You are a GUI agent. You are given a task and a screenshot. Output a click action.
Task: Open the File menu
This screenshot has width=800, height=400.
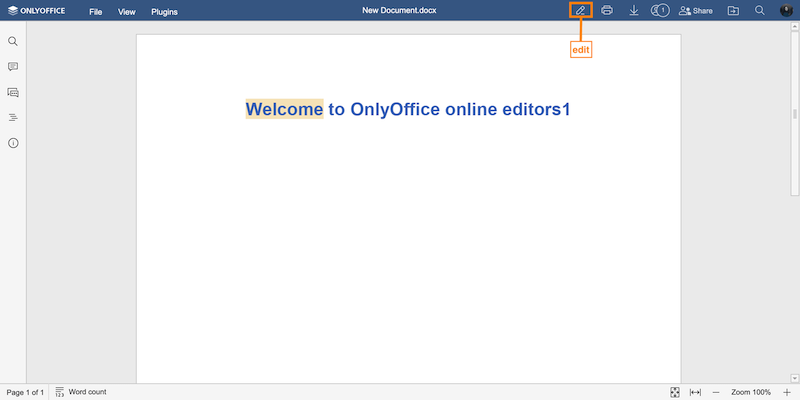pos(95,12)
